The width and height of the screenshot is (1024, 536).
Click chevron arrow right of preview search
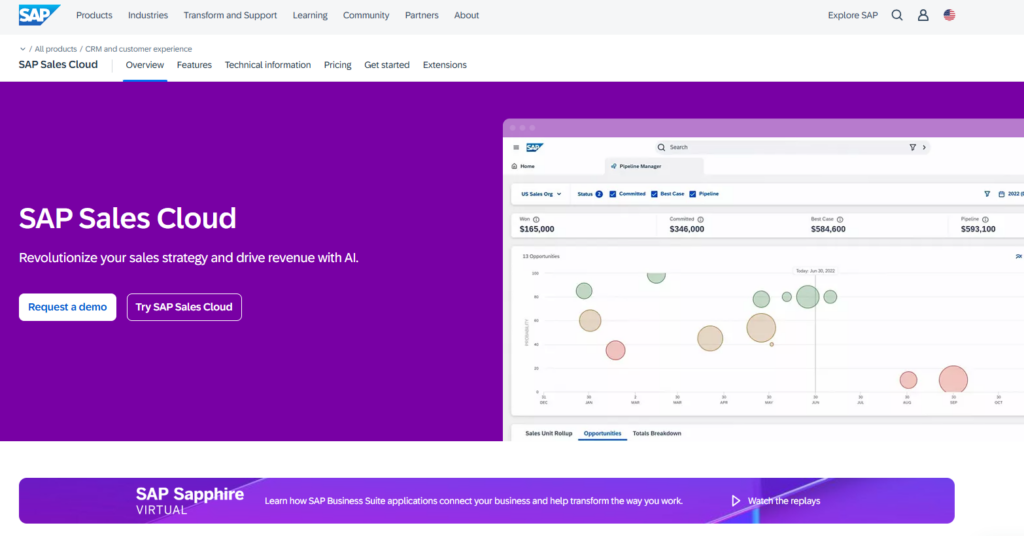tap(924, 148)
